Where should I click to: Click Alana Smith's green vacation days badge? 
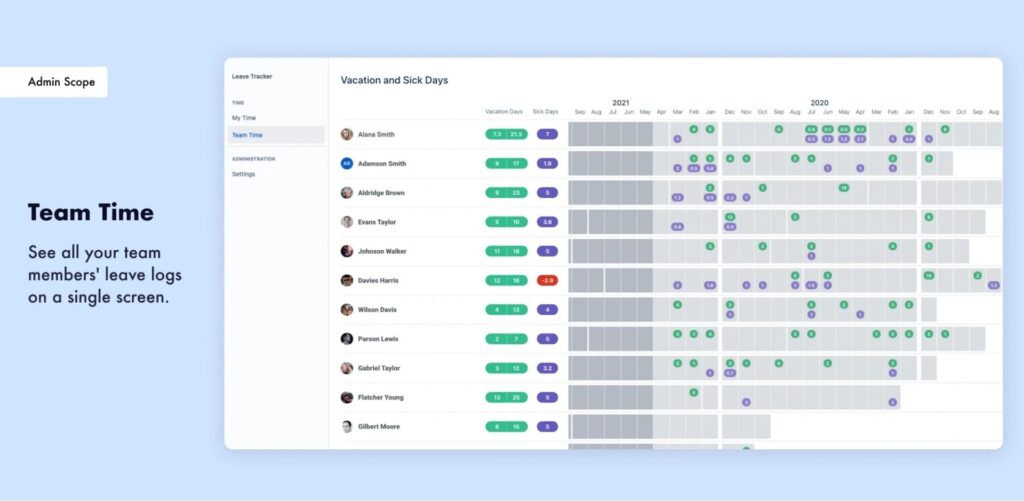(505, 134)
